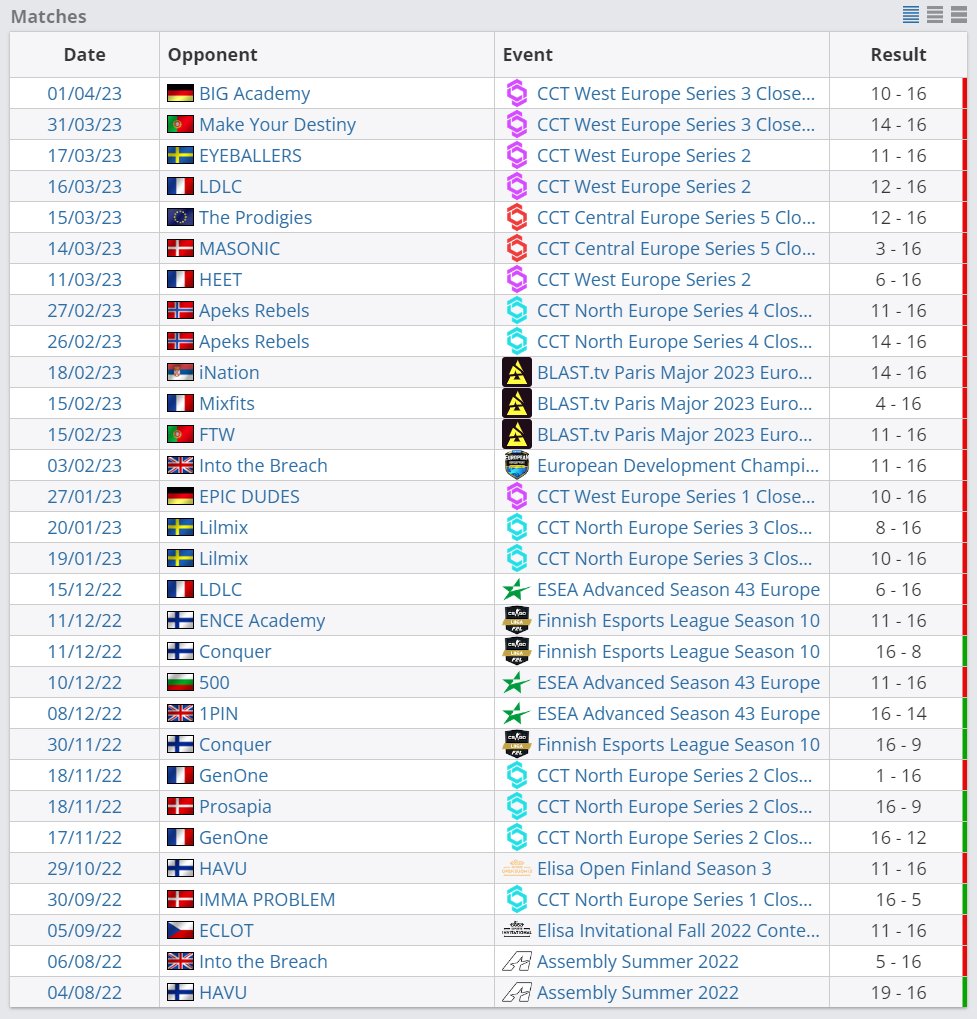Open the Prosapia opponent link

click(235, 806)
